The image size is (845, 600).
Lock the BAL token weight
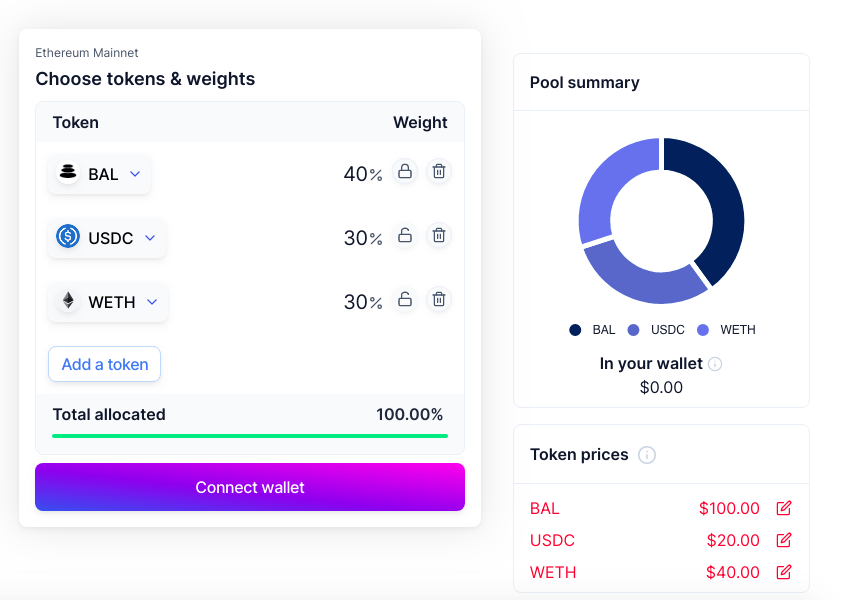pyautogui.click(x=405, y=172)
